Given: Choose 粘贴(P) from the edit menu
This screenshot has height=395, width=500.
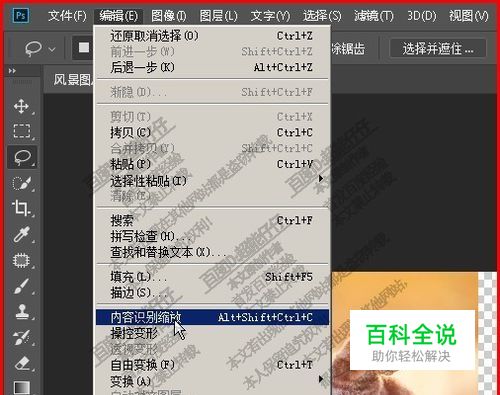Looking at the screenshot, I should pos(212,164).
